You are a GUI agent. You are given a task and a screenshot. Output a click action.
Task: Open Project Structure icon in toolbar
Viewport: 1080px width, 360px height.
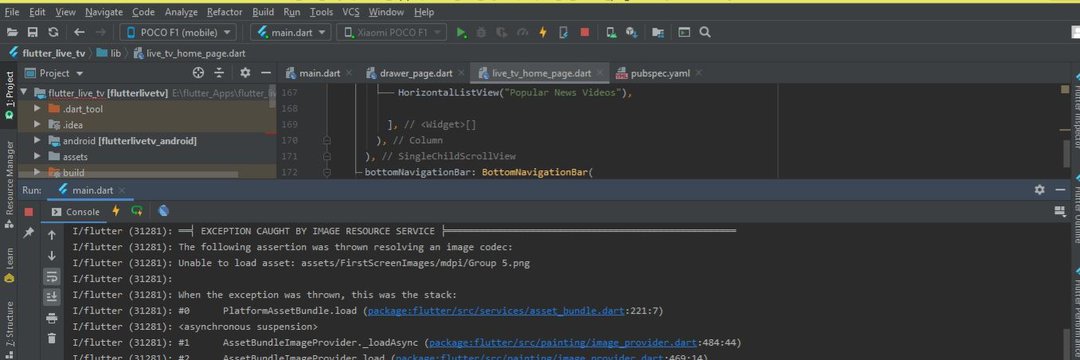658,32
